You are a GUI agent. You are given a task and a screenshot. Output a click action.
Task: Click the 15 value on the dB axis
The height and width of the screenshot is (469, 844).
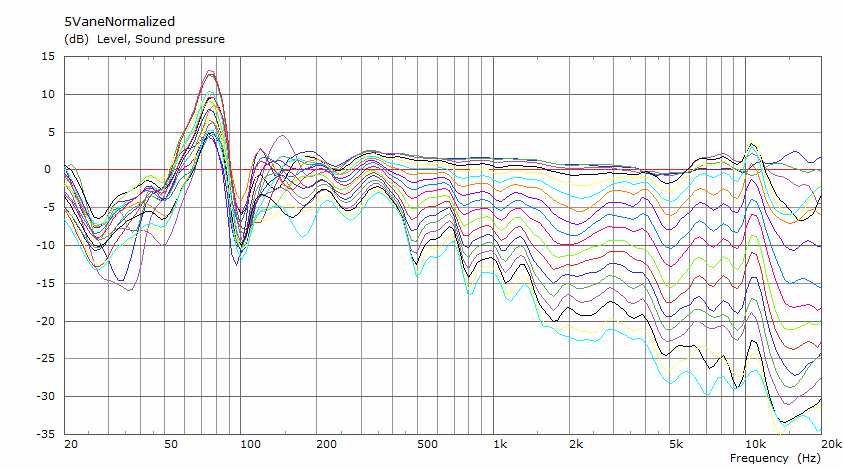tap(48, 57)
